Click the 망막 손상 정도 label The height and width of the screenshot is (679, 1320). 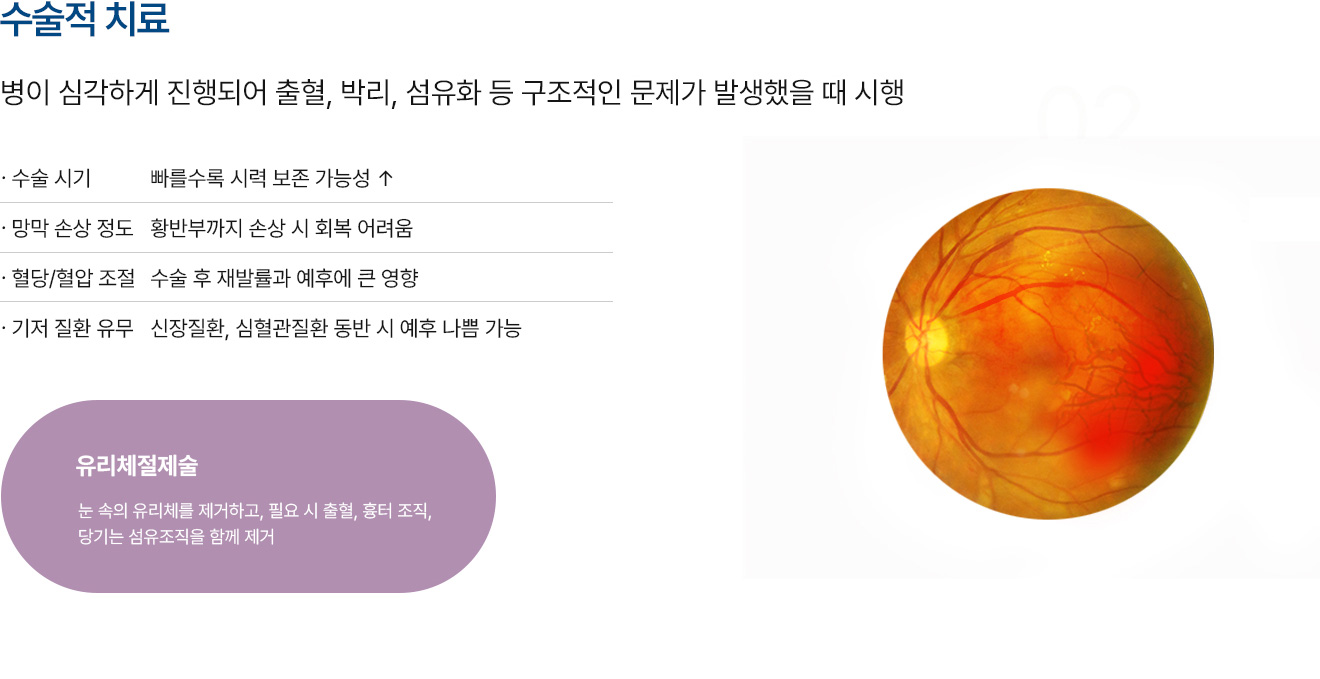point(70,228)
